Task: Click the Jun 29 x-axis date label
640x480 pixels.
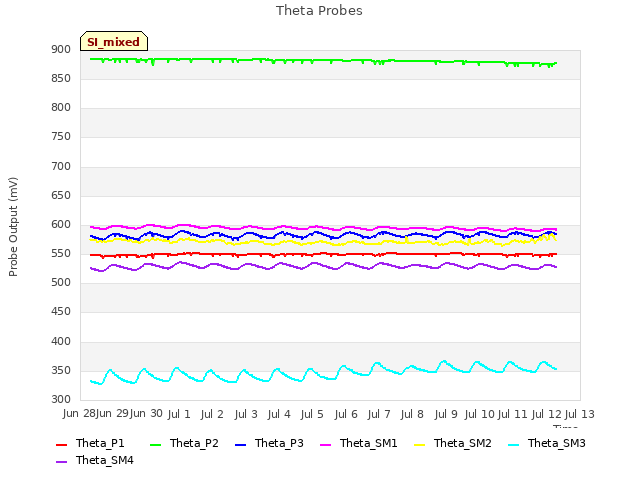Action: point(113,414)
